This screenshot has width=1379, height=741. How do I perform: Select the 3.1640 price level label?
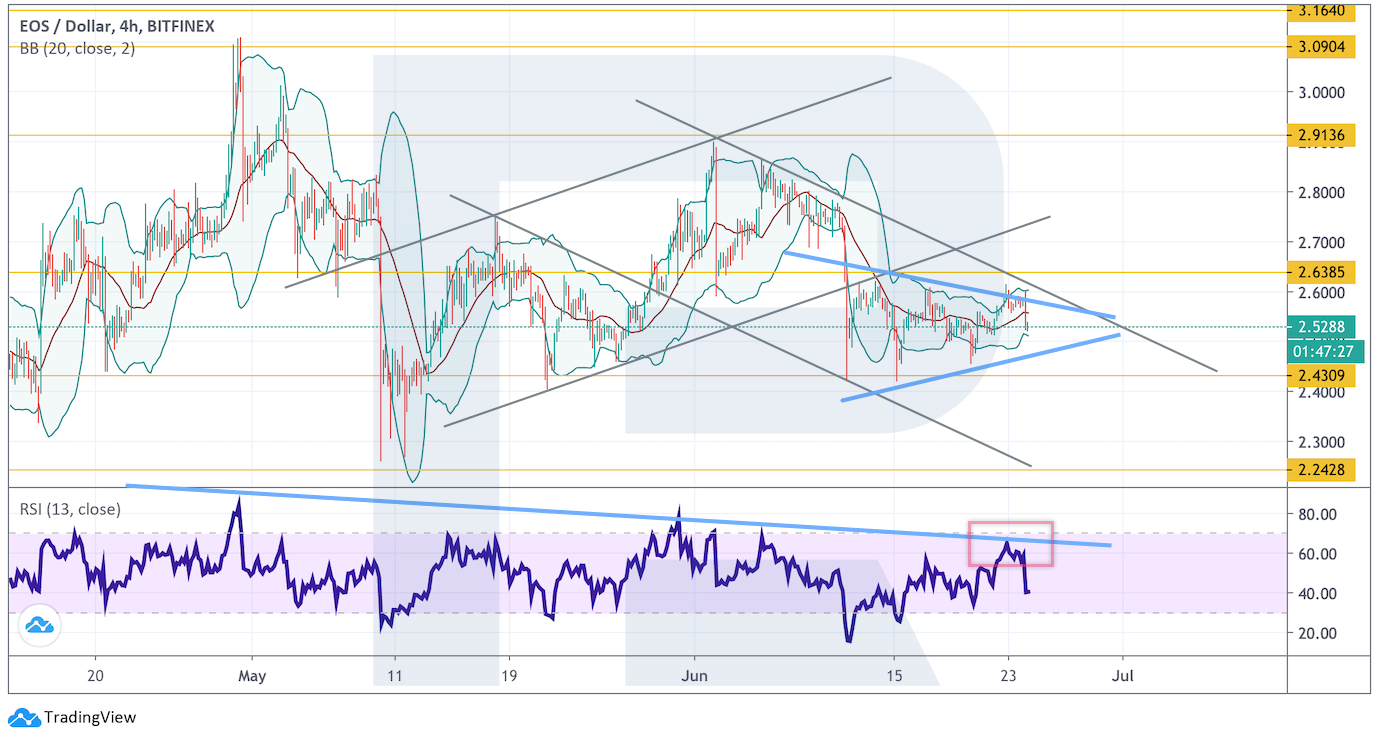1321,11
